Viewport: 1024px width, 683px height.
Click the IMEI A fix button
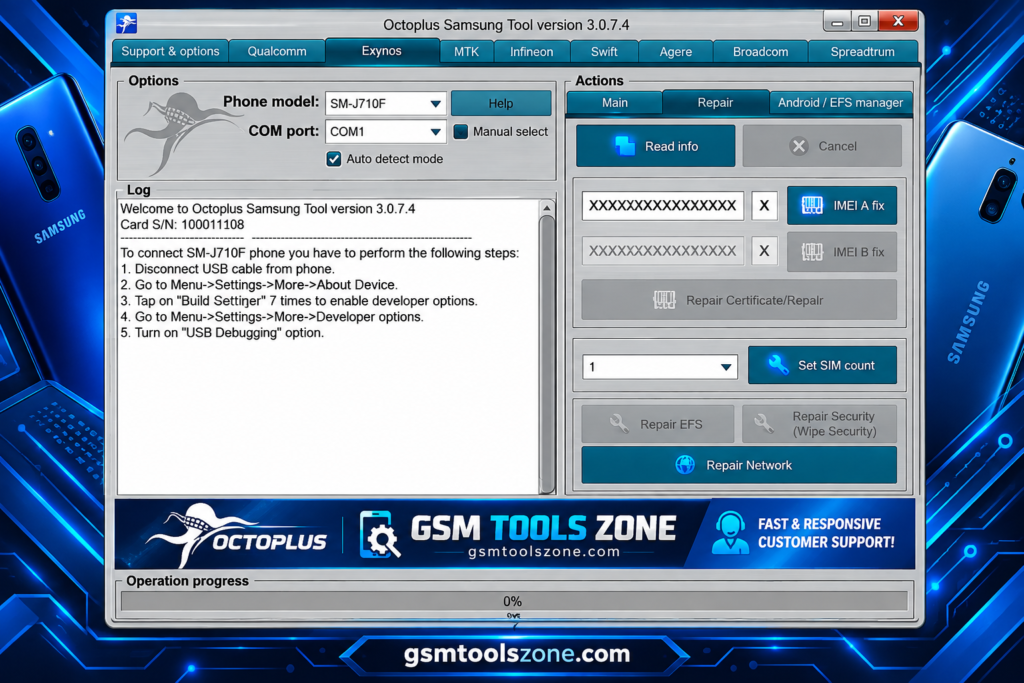[842, 206]
